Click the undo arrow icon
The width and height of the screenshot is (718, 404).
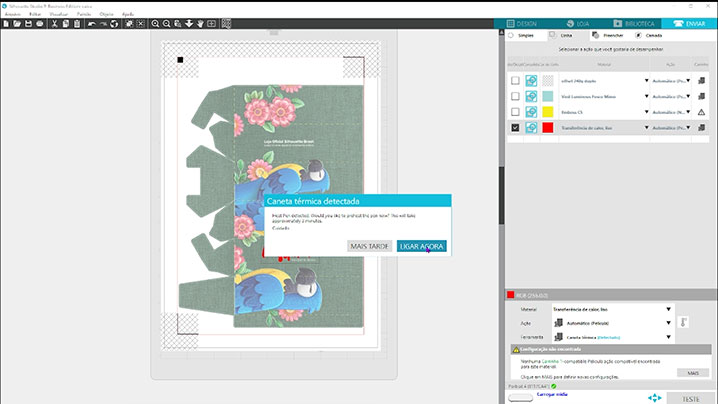[91, 23]
